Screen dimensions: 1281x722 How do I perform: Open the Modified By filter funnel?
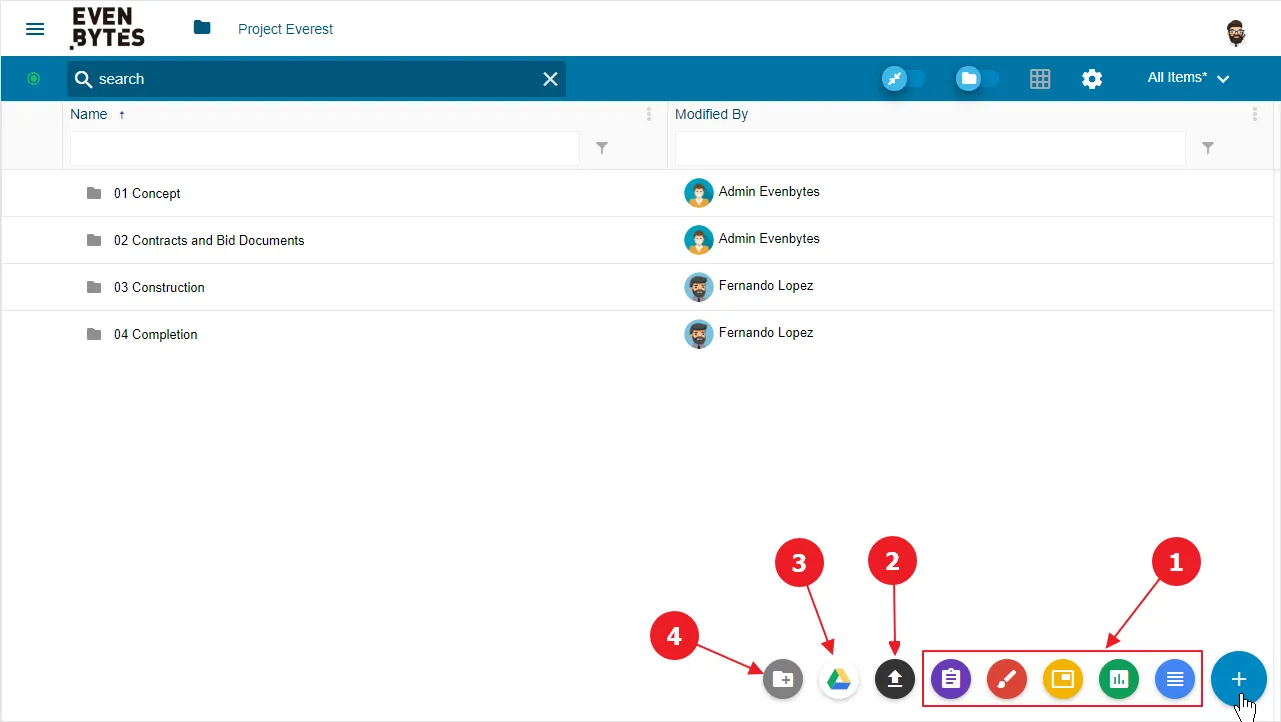point(1208,148)
